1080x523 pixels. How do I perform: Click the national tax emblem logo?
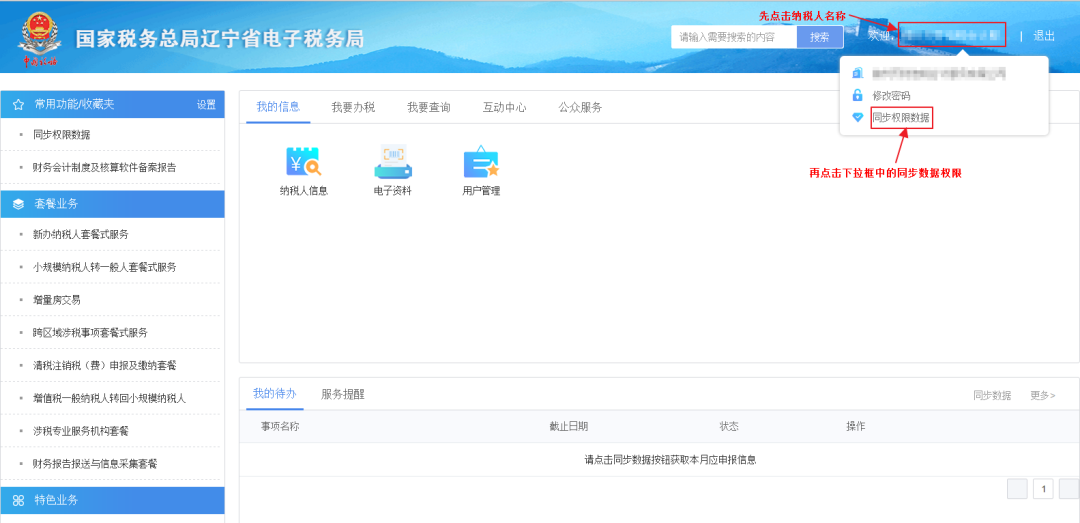point(39,38)
